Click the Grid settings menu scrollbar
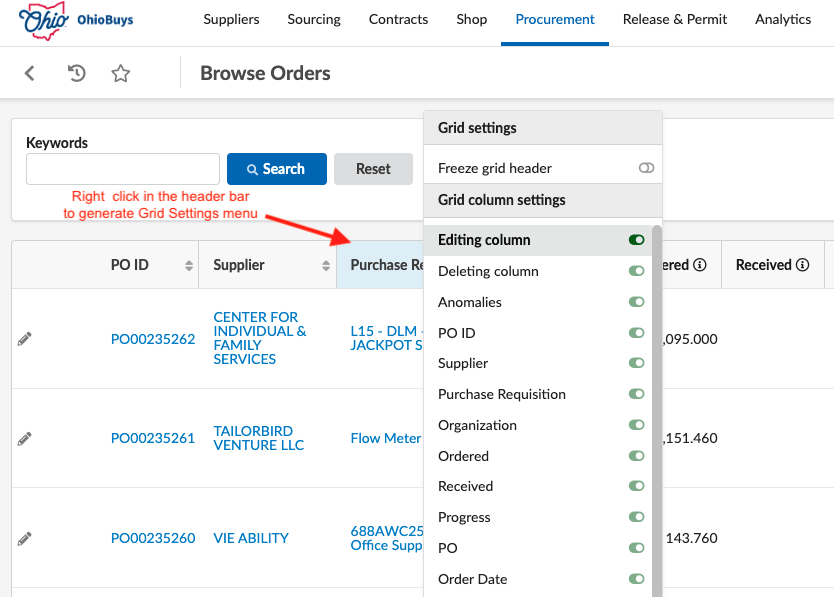The image size is (834, 597). click(x=657, y=411)
